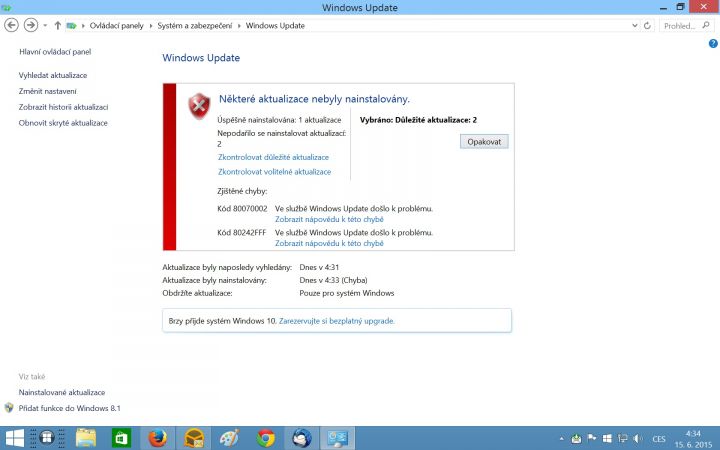Expand address bar history dropdown

click(635, 26)
